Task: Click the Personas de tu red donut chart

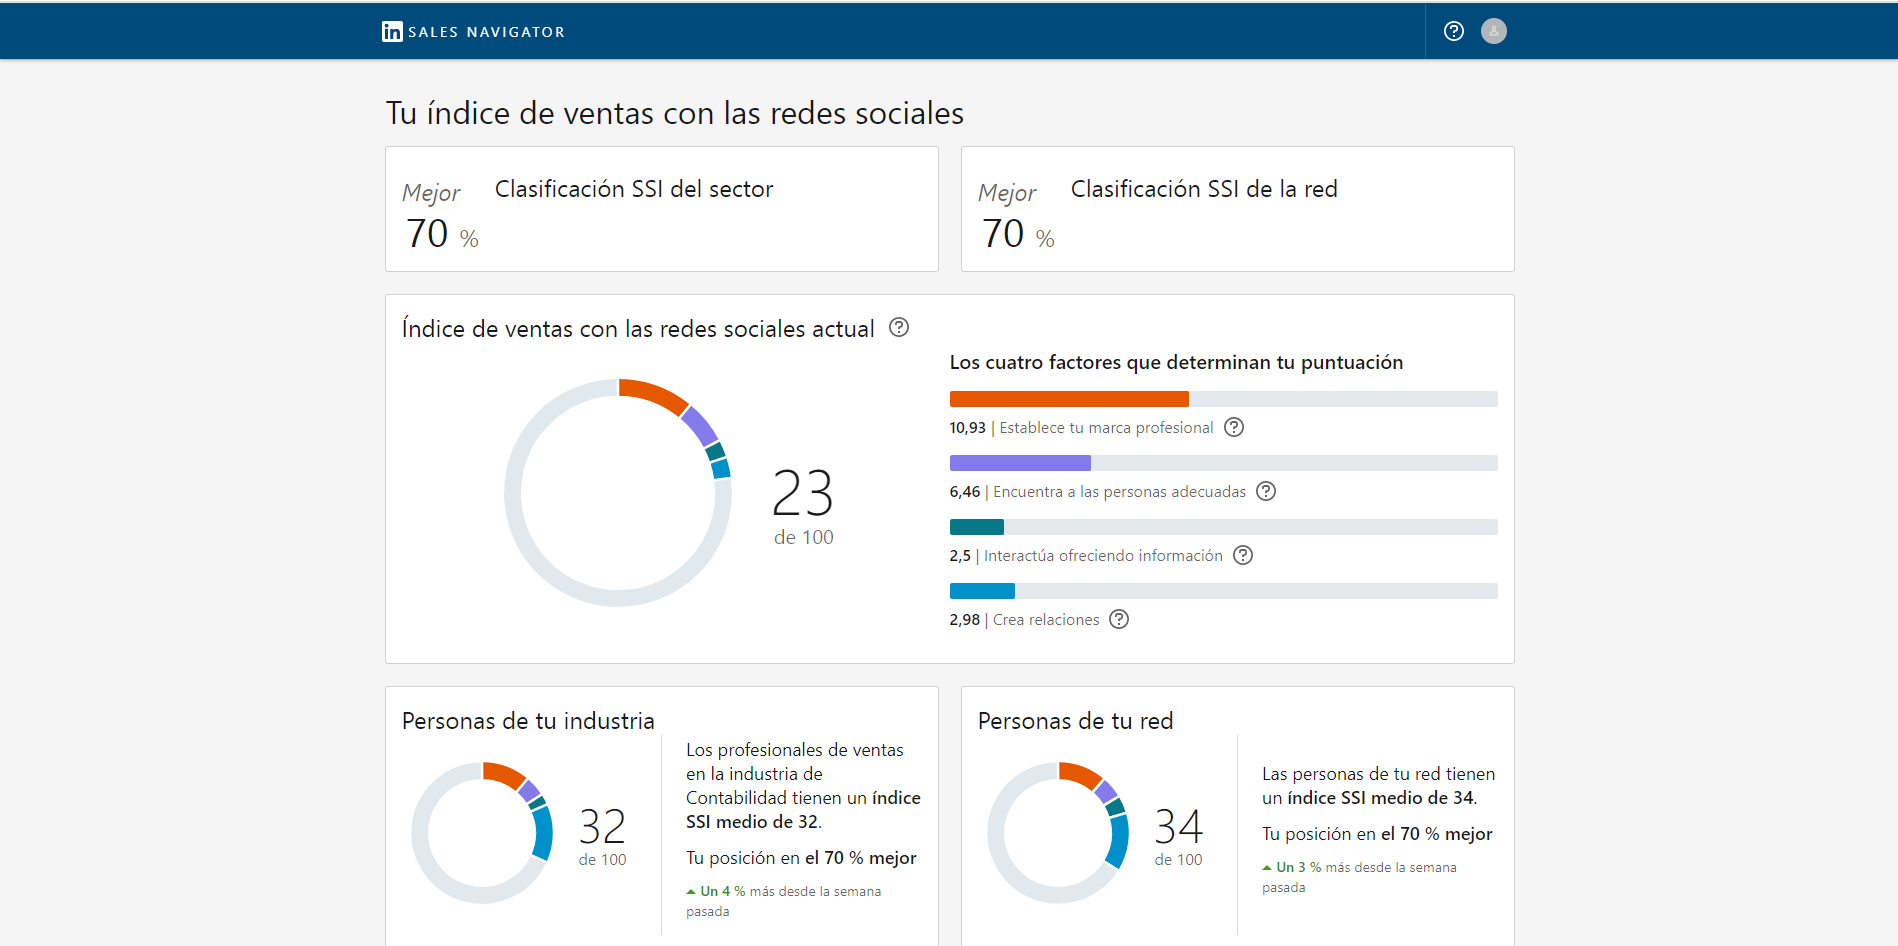Action: [x=1059, y=833]
